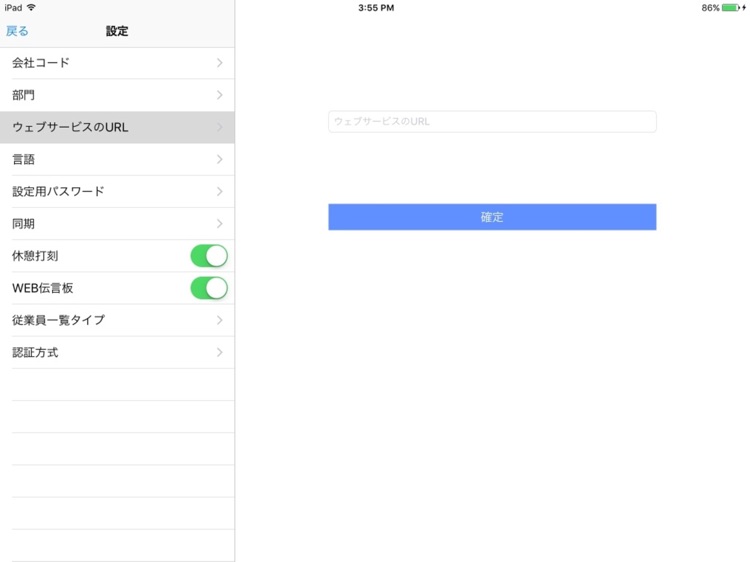This screenshot has width=750, height=562.
Task: Click the 設定 title header
Action: click(117, 31)
